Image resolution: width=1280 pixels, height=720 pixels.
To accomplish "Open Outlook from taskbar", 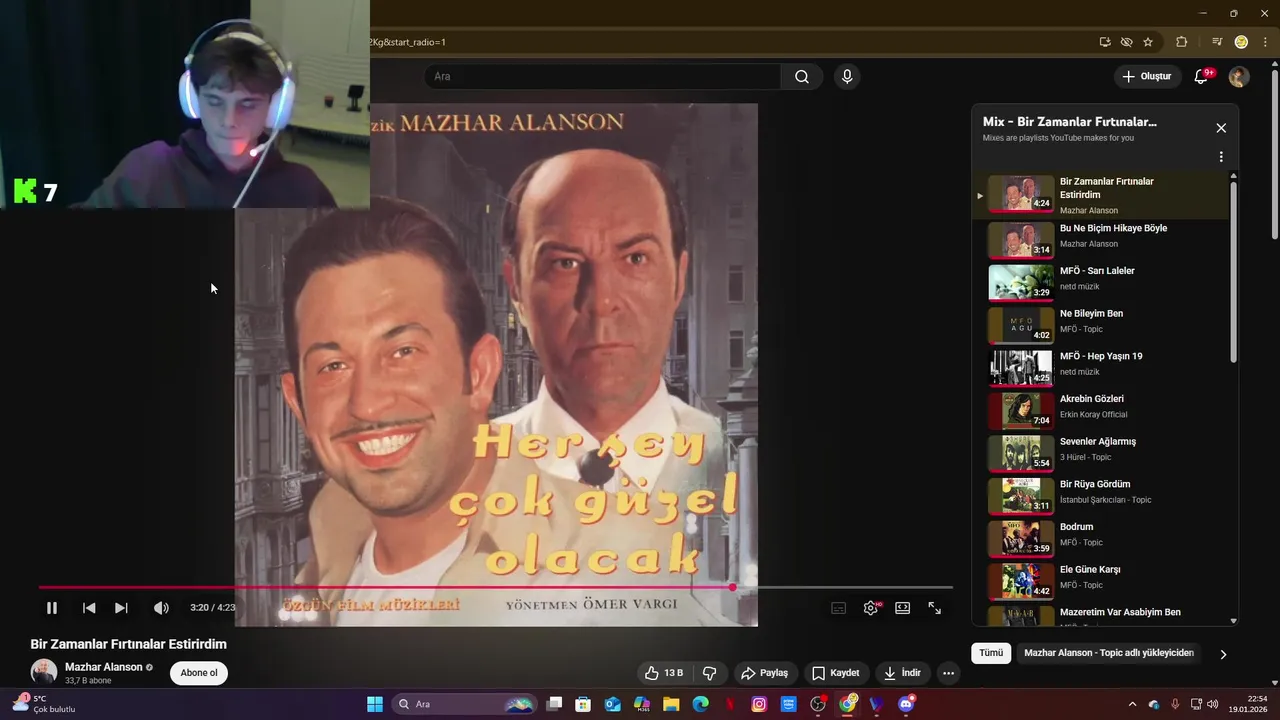I will coord(613,704).
